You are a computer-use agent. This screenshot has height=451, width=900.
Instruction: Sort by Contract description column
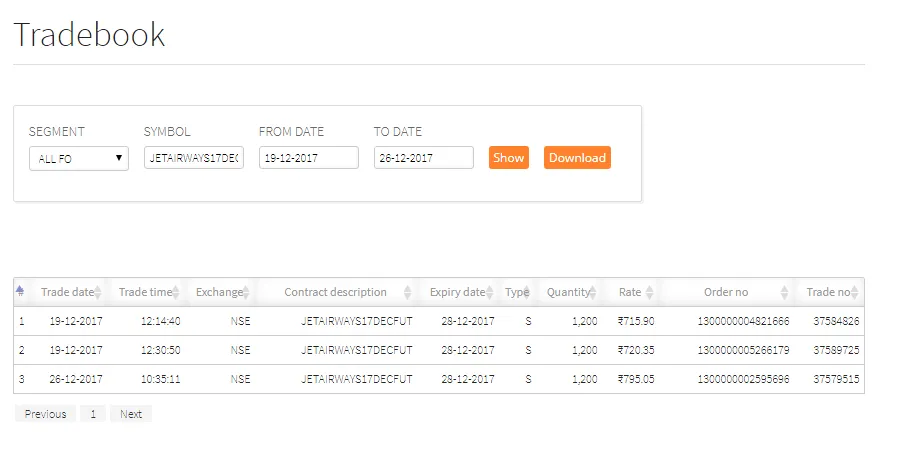(335, 292)
